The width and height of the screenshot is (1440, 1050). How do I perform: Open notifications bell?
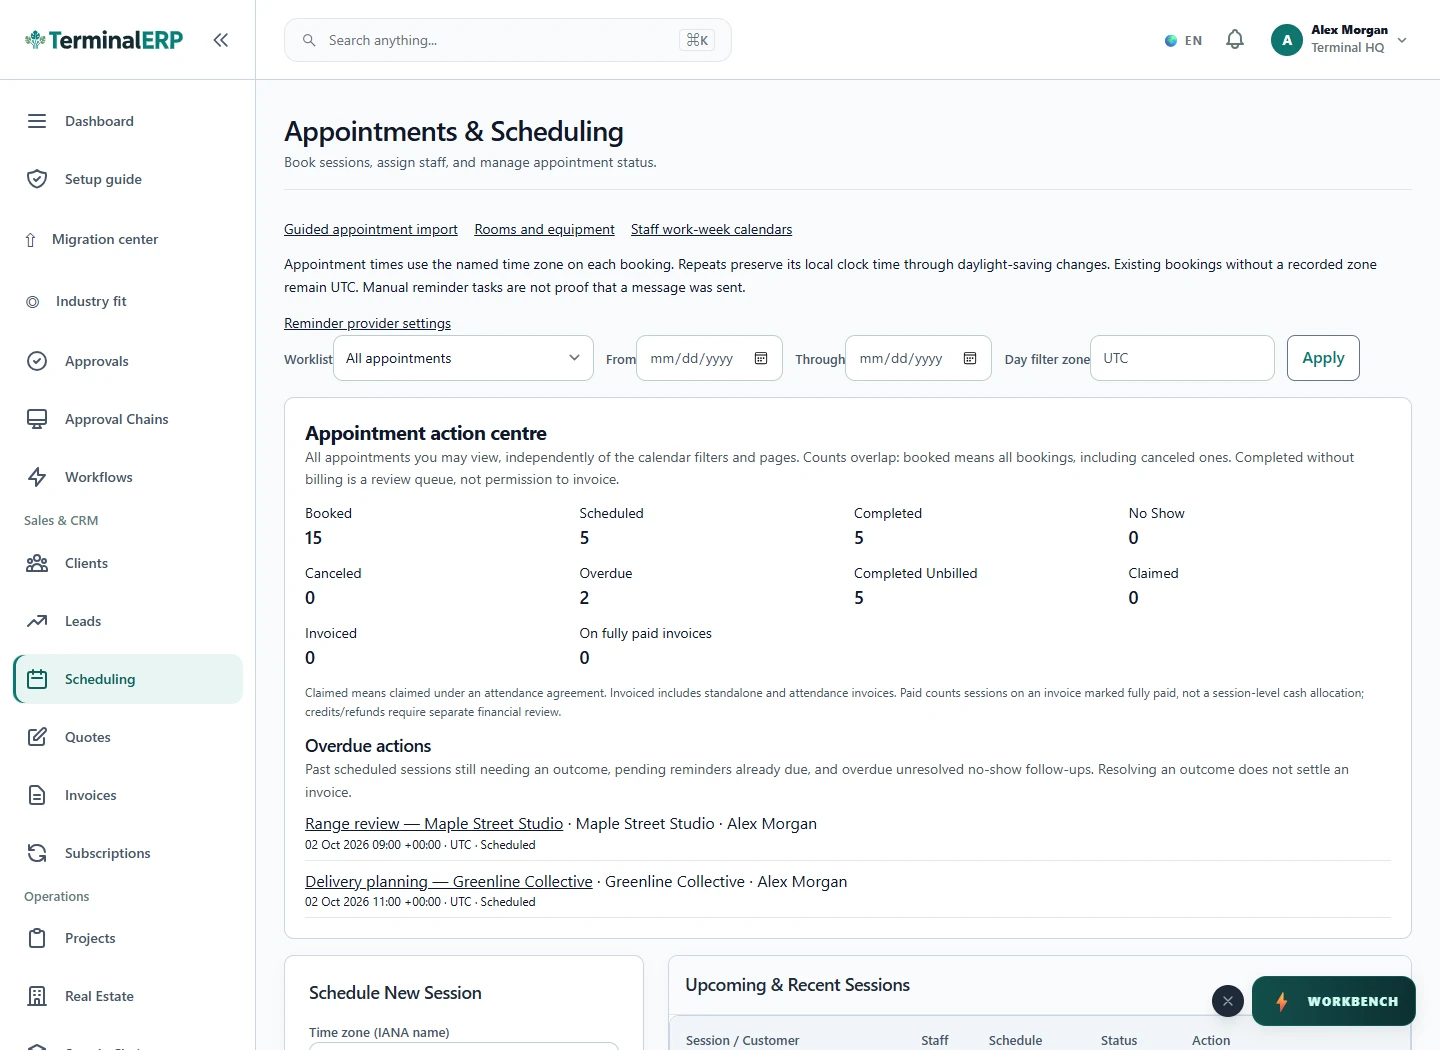click(1235, 40)
